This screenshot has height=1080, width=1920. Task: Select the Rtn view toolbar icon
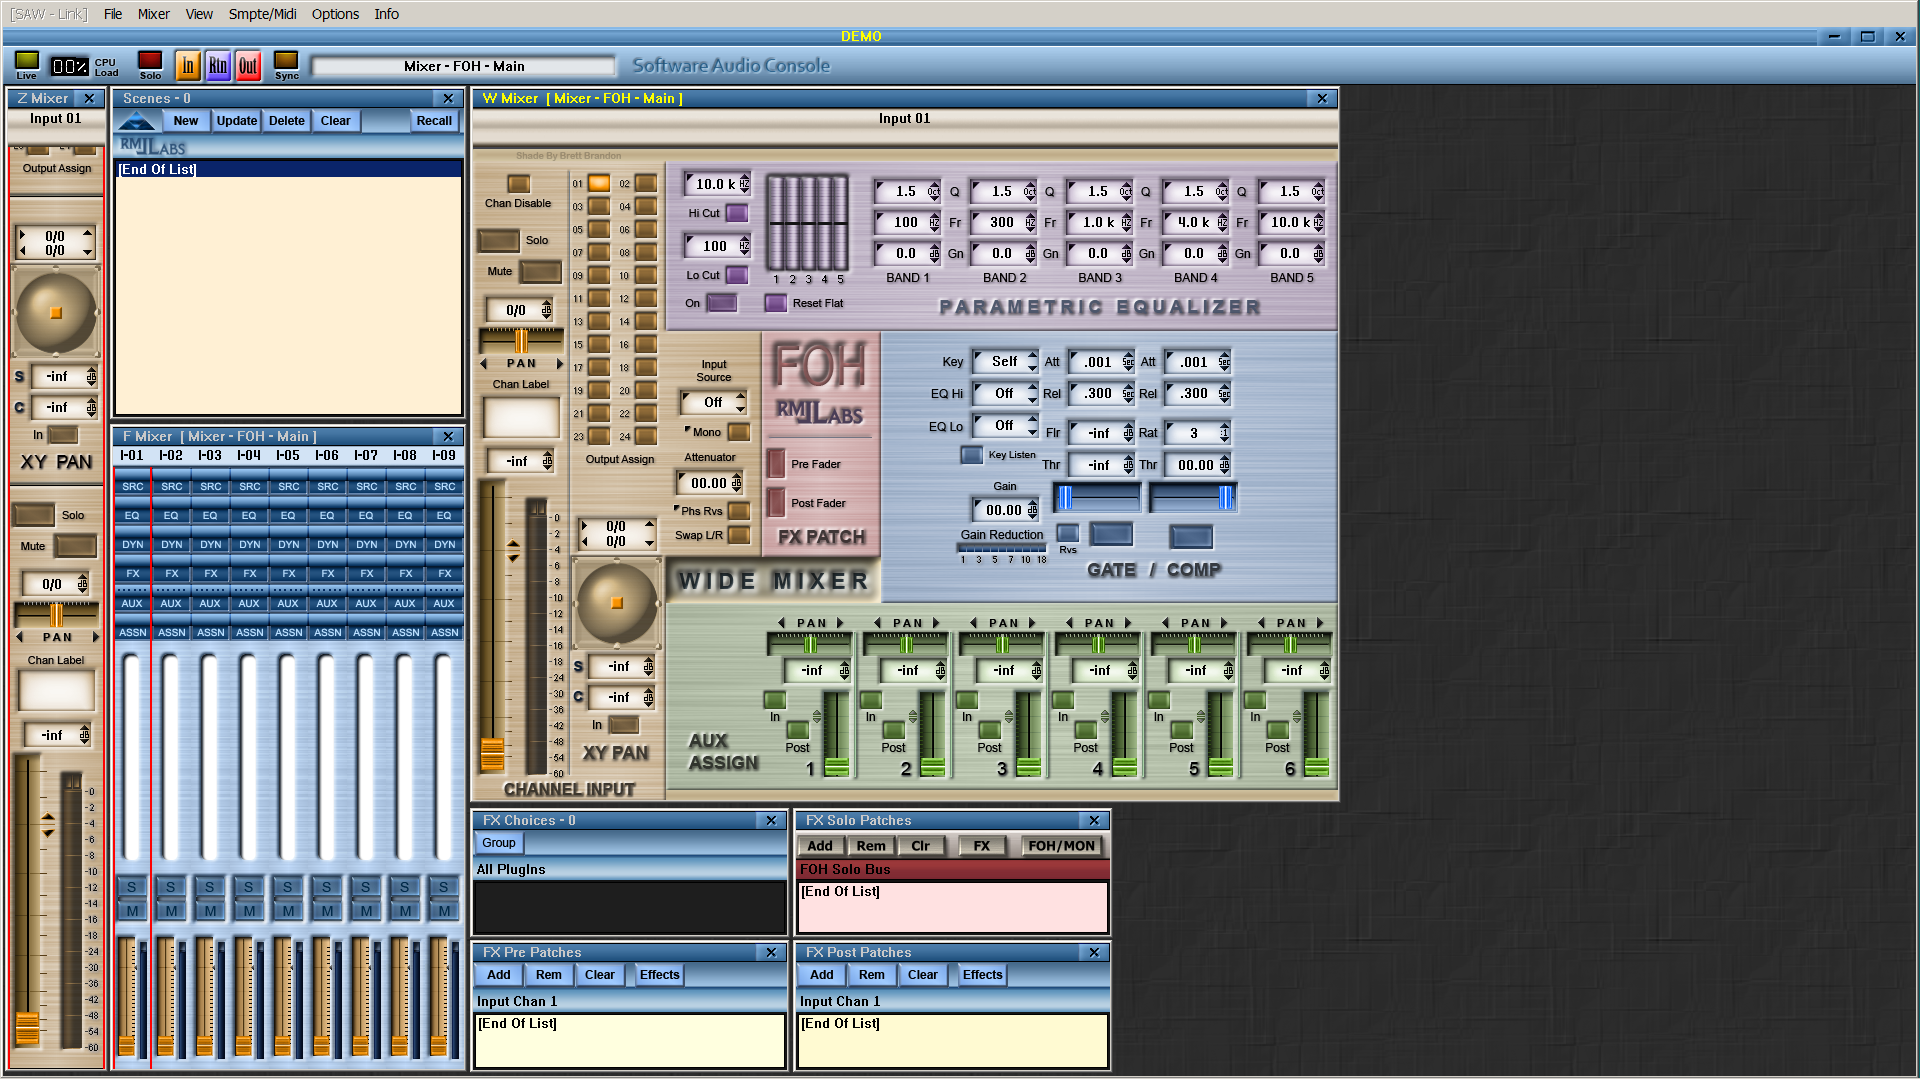217,66
